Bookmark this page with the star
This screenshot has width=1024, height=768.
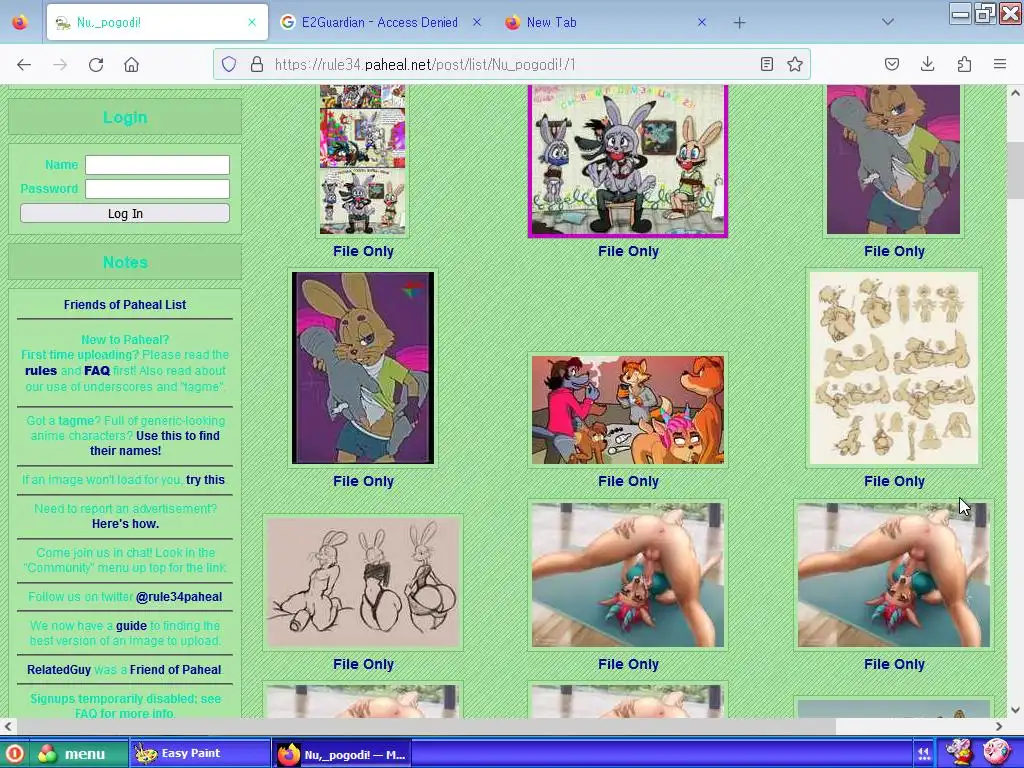click(795, 64)
